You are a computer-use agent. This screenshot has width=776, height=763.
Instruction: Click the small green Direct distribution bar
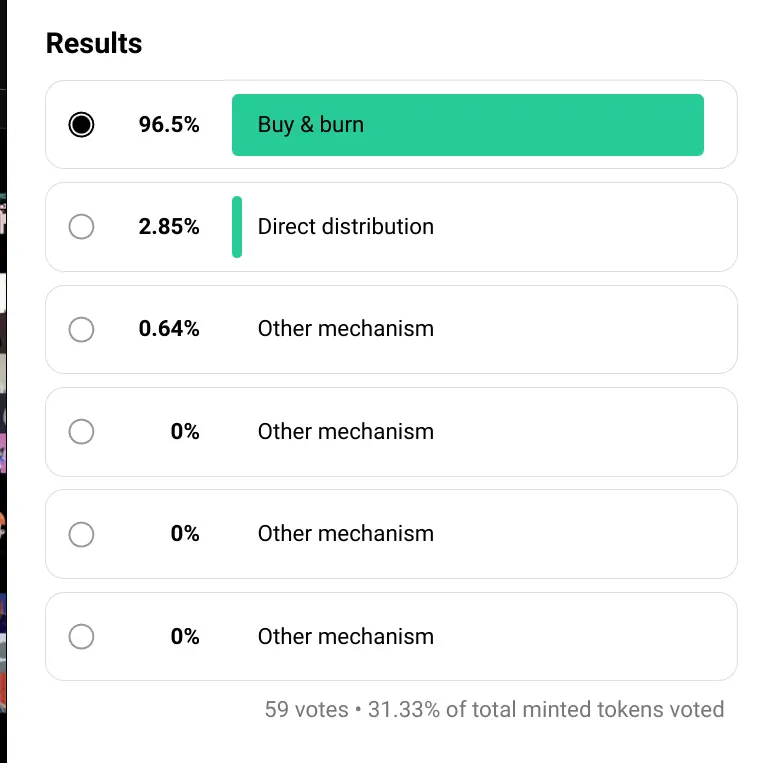coord(237,227)
